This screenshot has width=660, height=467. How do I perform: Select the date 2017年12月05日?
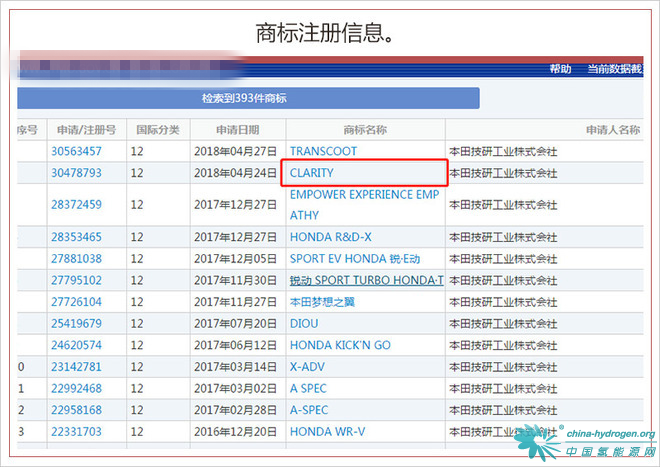(235, 259)
